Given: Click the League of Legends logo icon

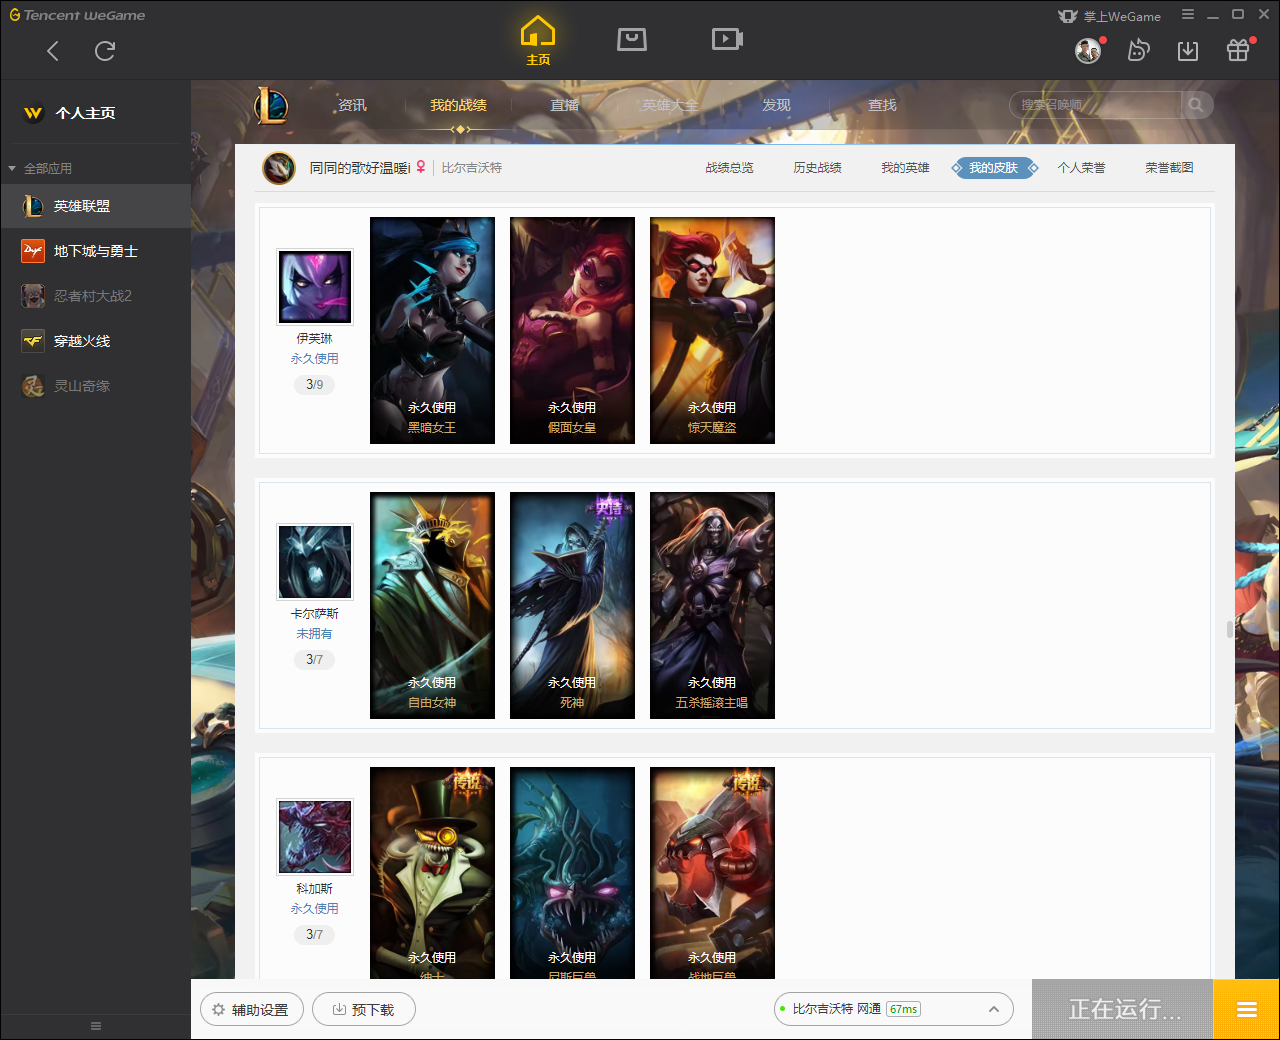Looking at the screenshot, I should pos(271,105).
